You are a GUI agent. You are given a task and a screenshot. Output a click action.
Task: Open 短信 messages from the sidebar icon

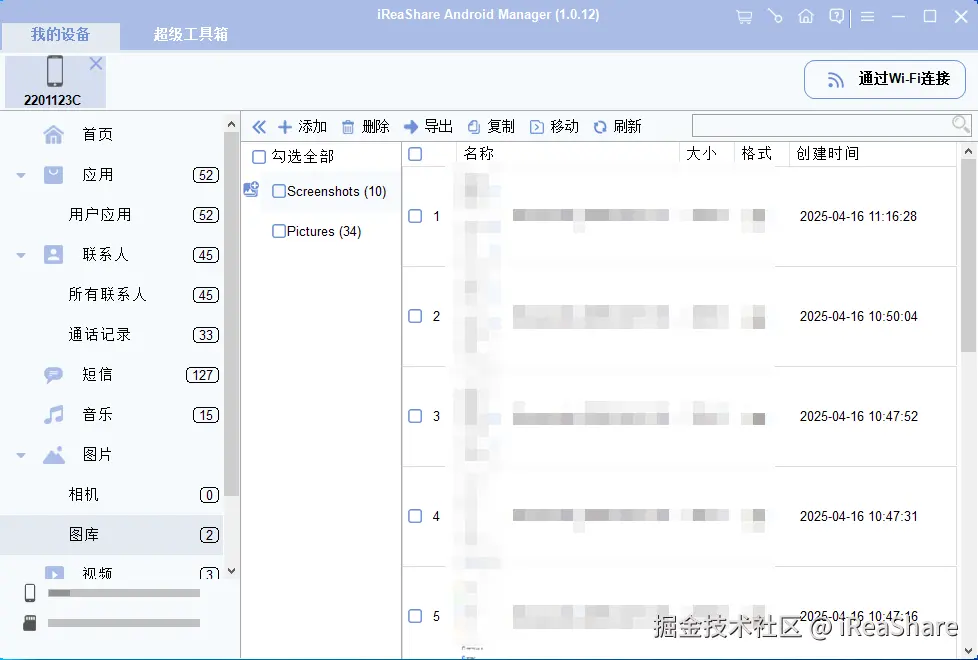click(x=52, y=375)
